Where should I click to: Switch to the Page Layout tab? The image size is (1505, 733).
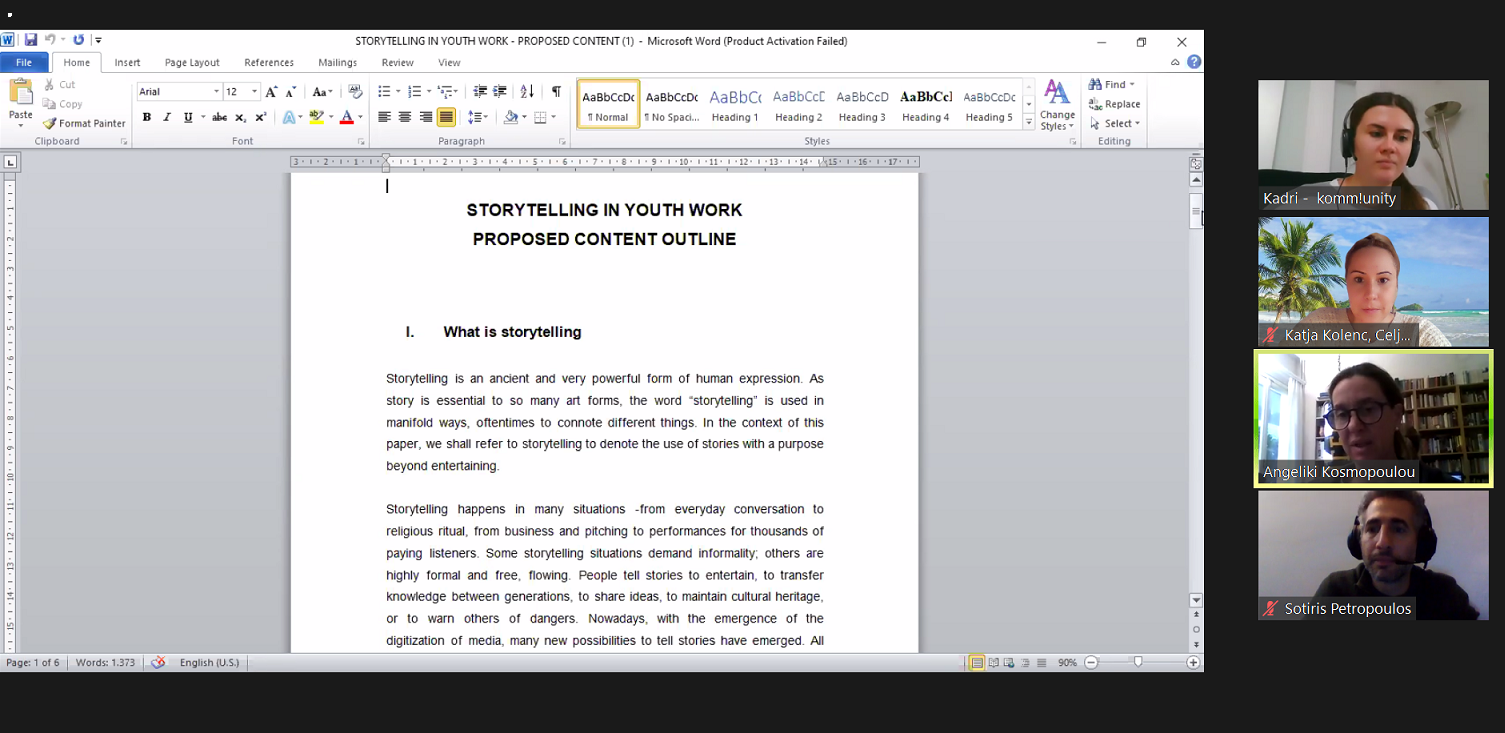coord(192,62)
